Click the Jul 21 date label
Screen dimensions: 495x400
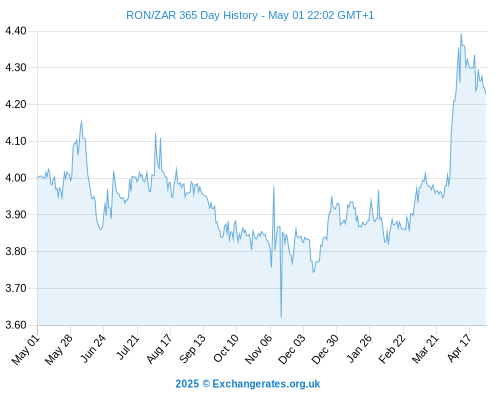pos(127,347)
